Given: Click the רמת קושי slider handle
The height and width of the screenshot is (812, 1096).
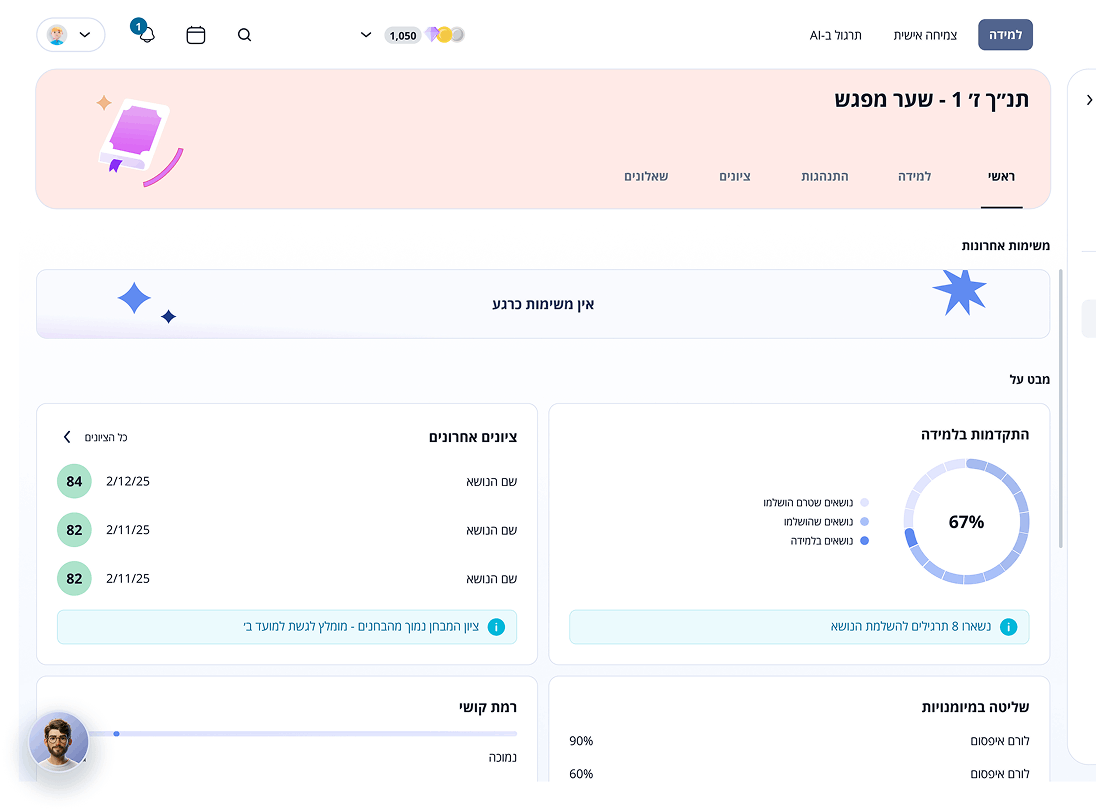Looking at the screenshot, I should pyautogui.click(x=116, y=734).
